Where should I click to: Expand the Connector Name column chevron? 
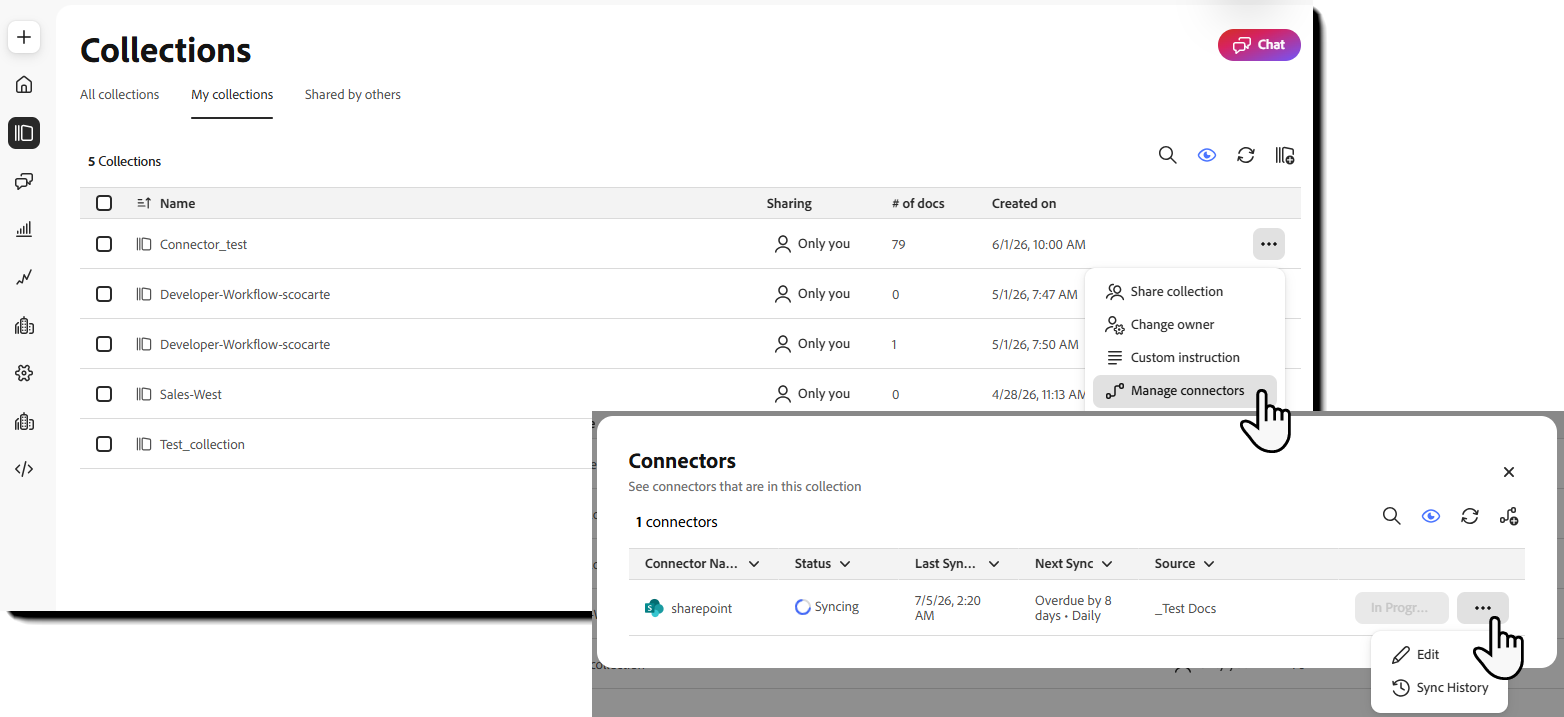[754, 564]
